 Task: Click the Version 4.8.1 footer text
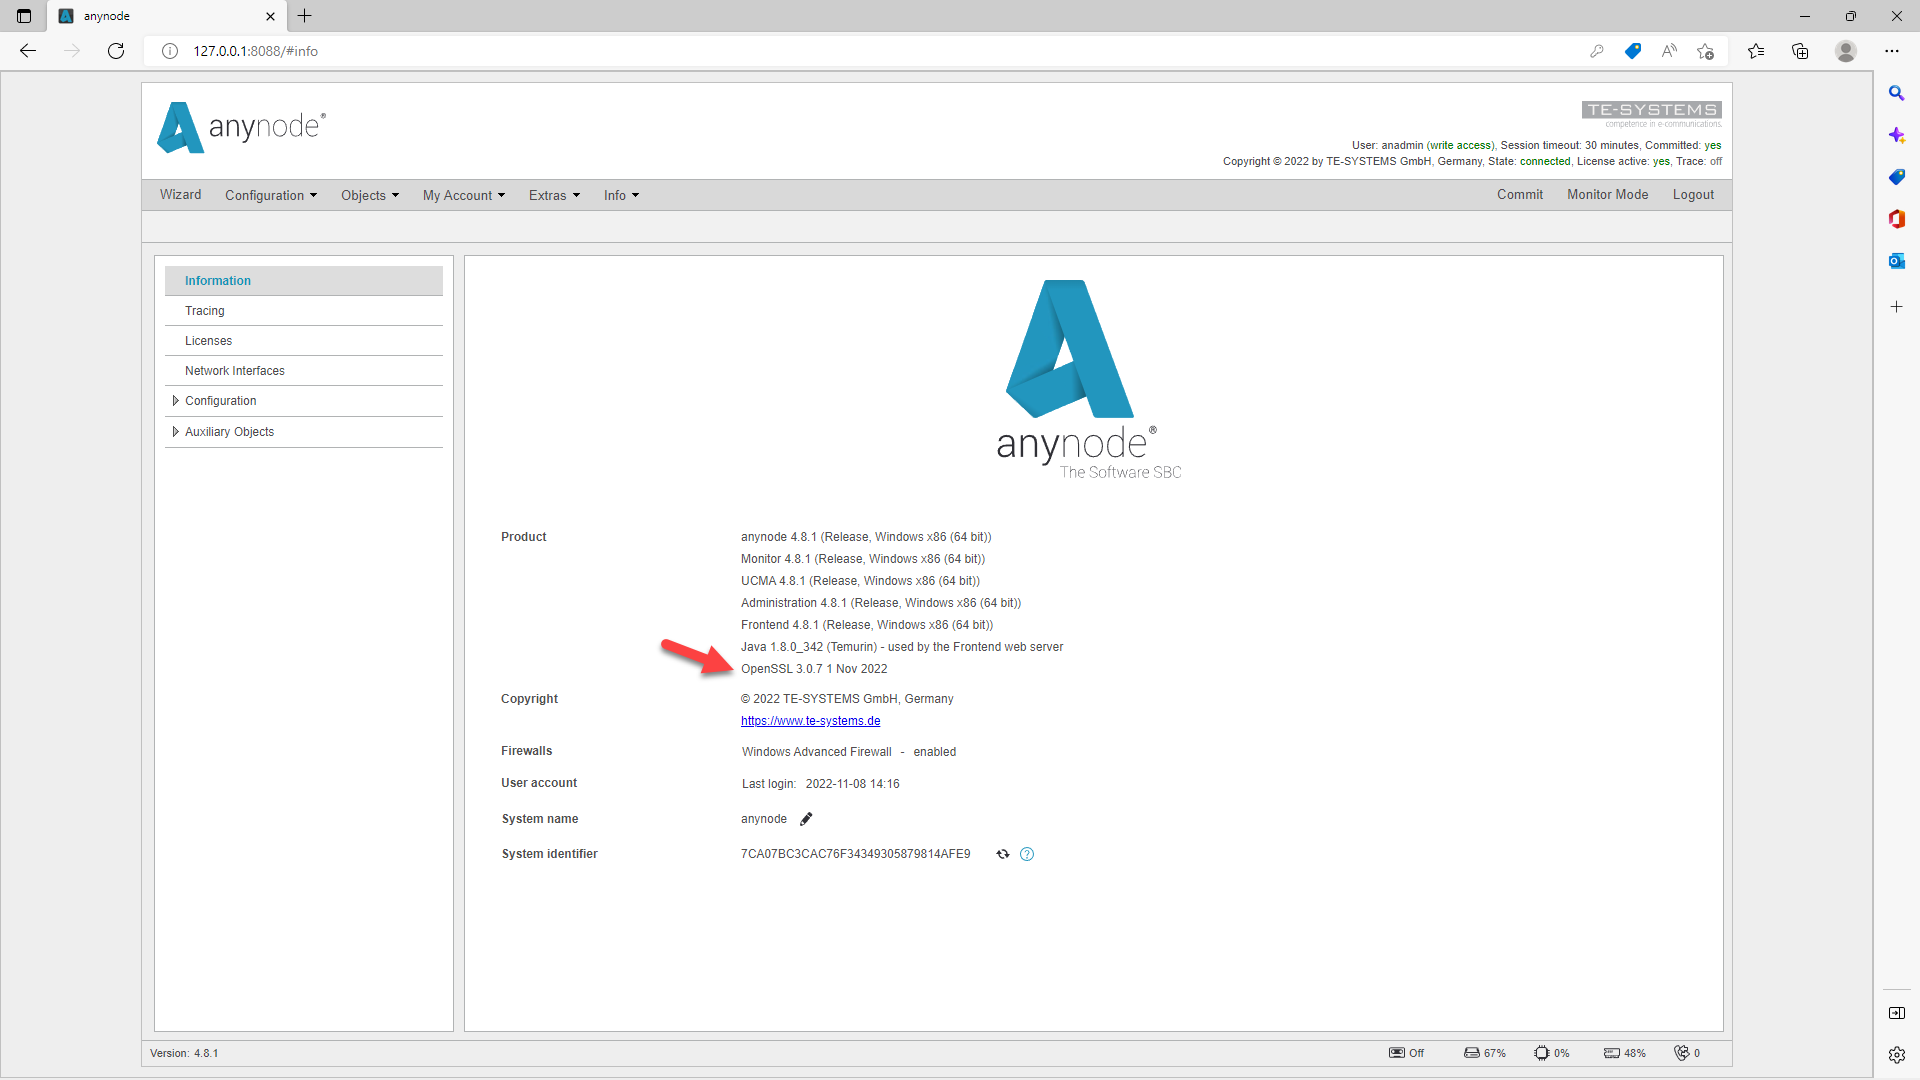tap(184, 1053)
